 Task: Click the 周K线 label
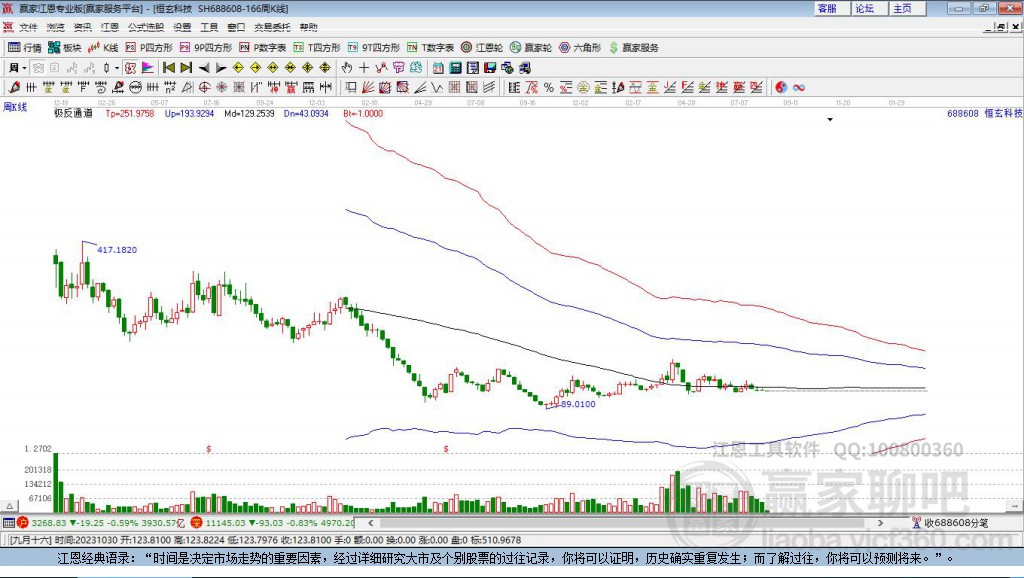15,107
